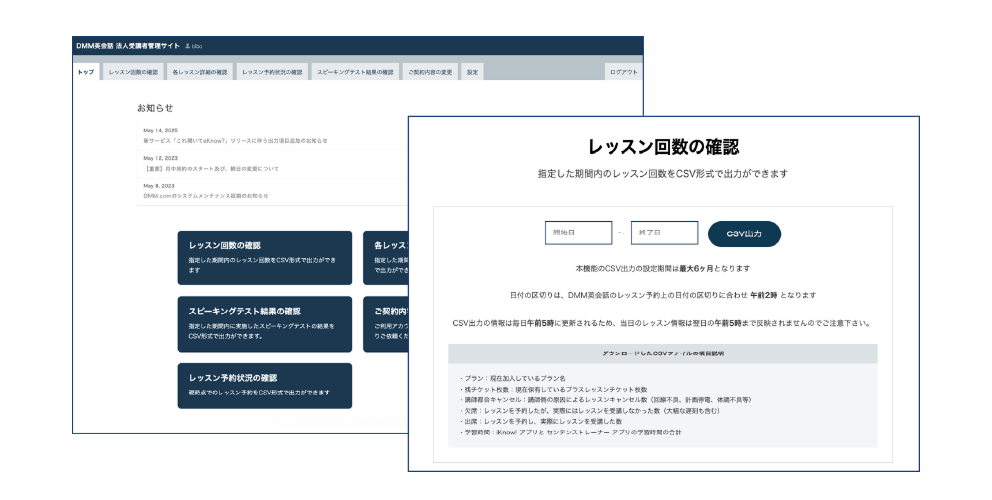Switch to the ご契約内容の変更 tab
Viewport: 992px width, 500px height.
click(x=430, y=72)
